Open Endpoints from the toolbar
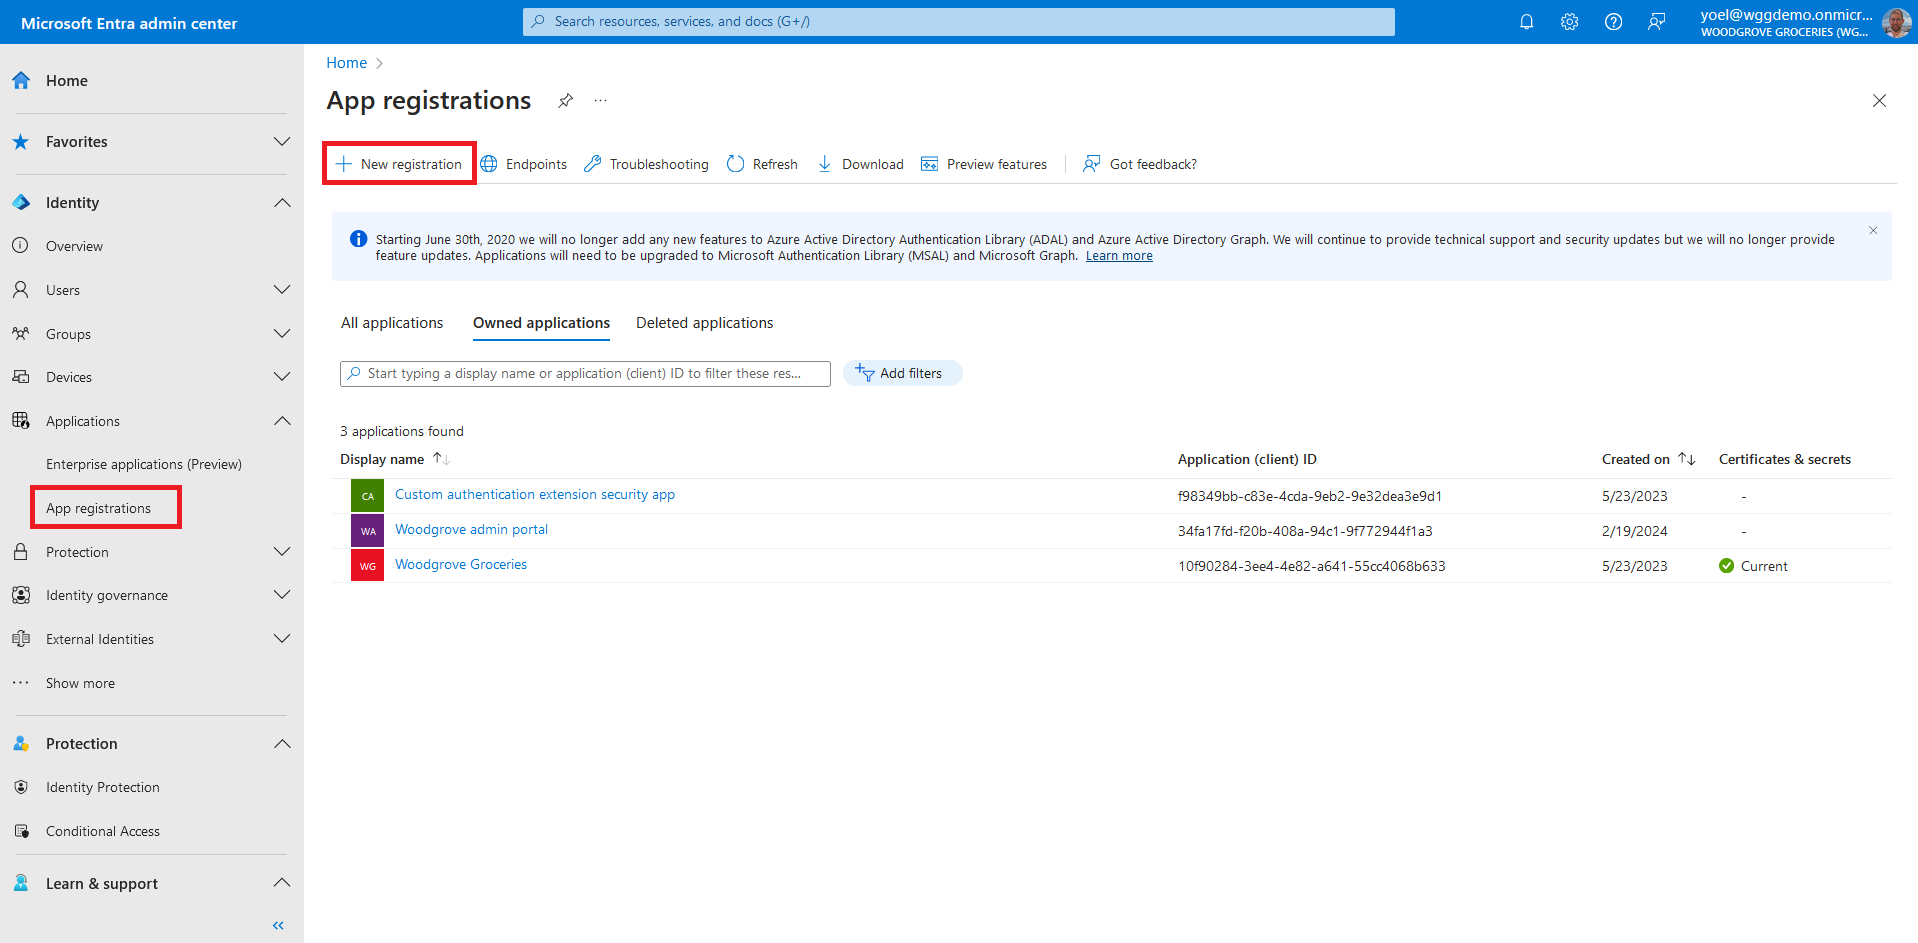Screen dimensions: 1918x943 (x=524, y=164)
